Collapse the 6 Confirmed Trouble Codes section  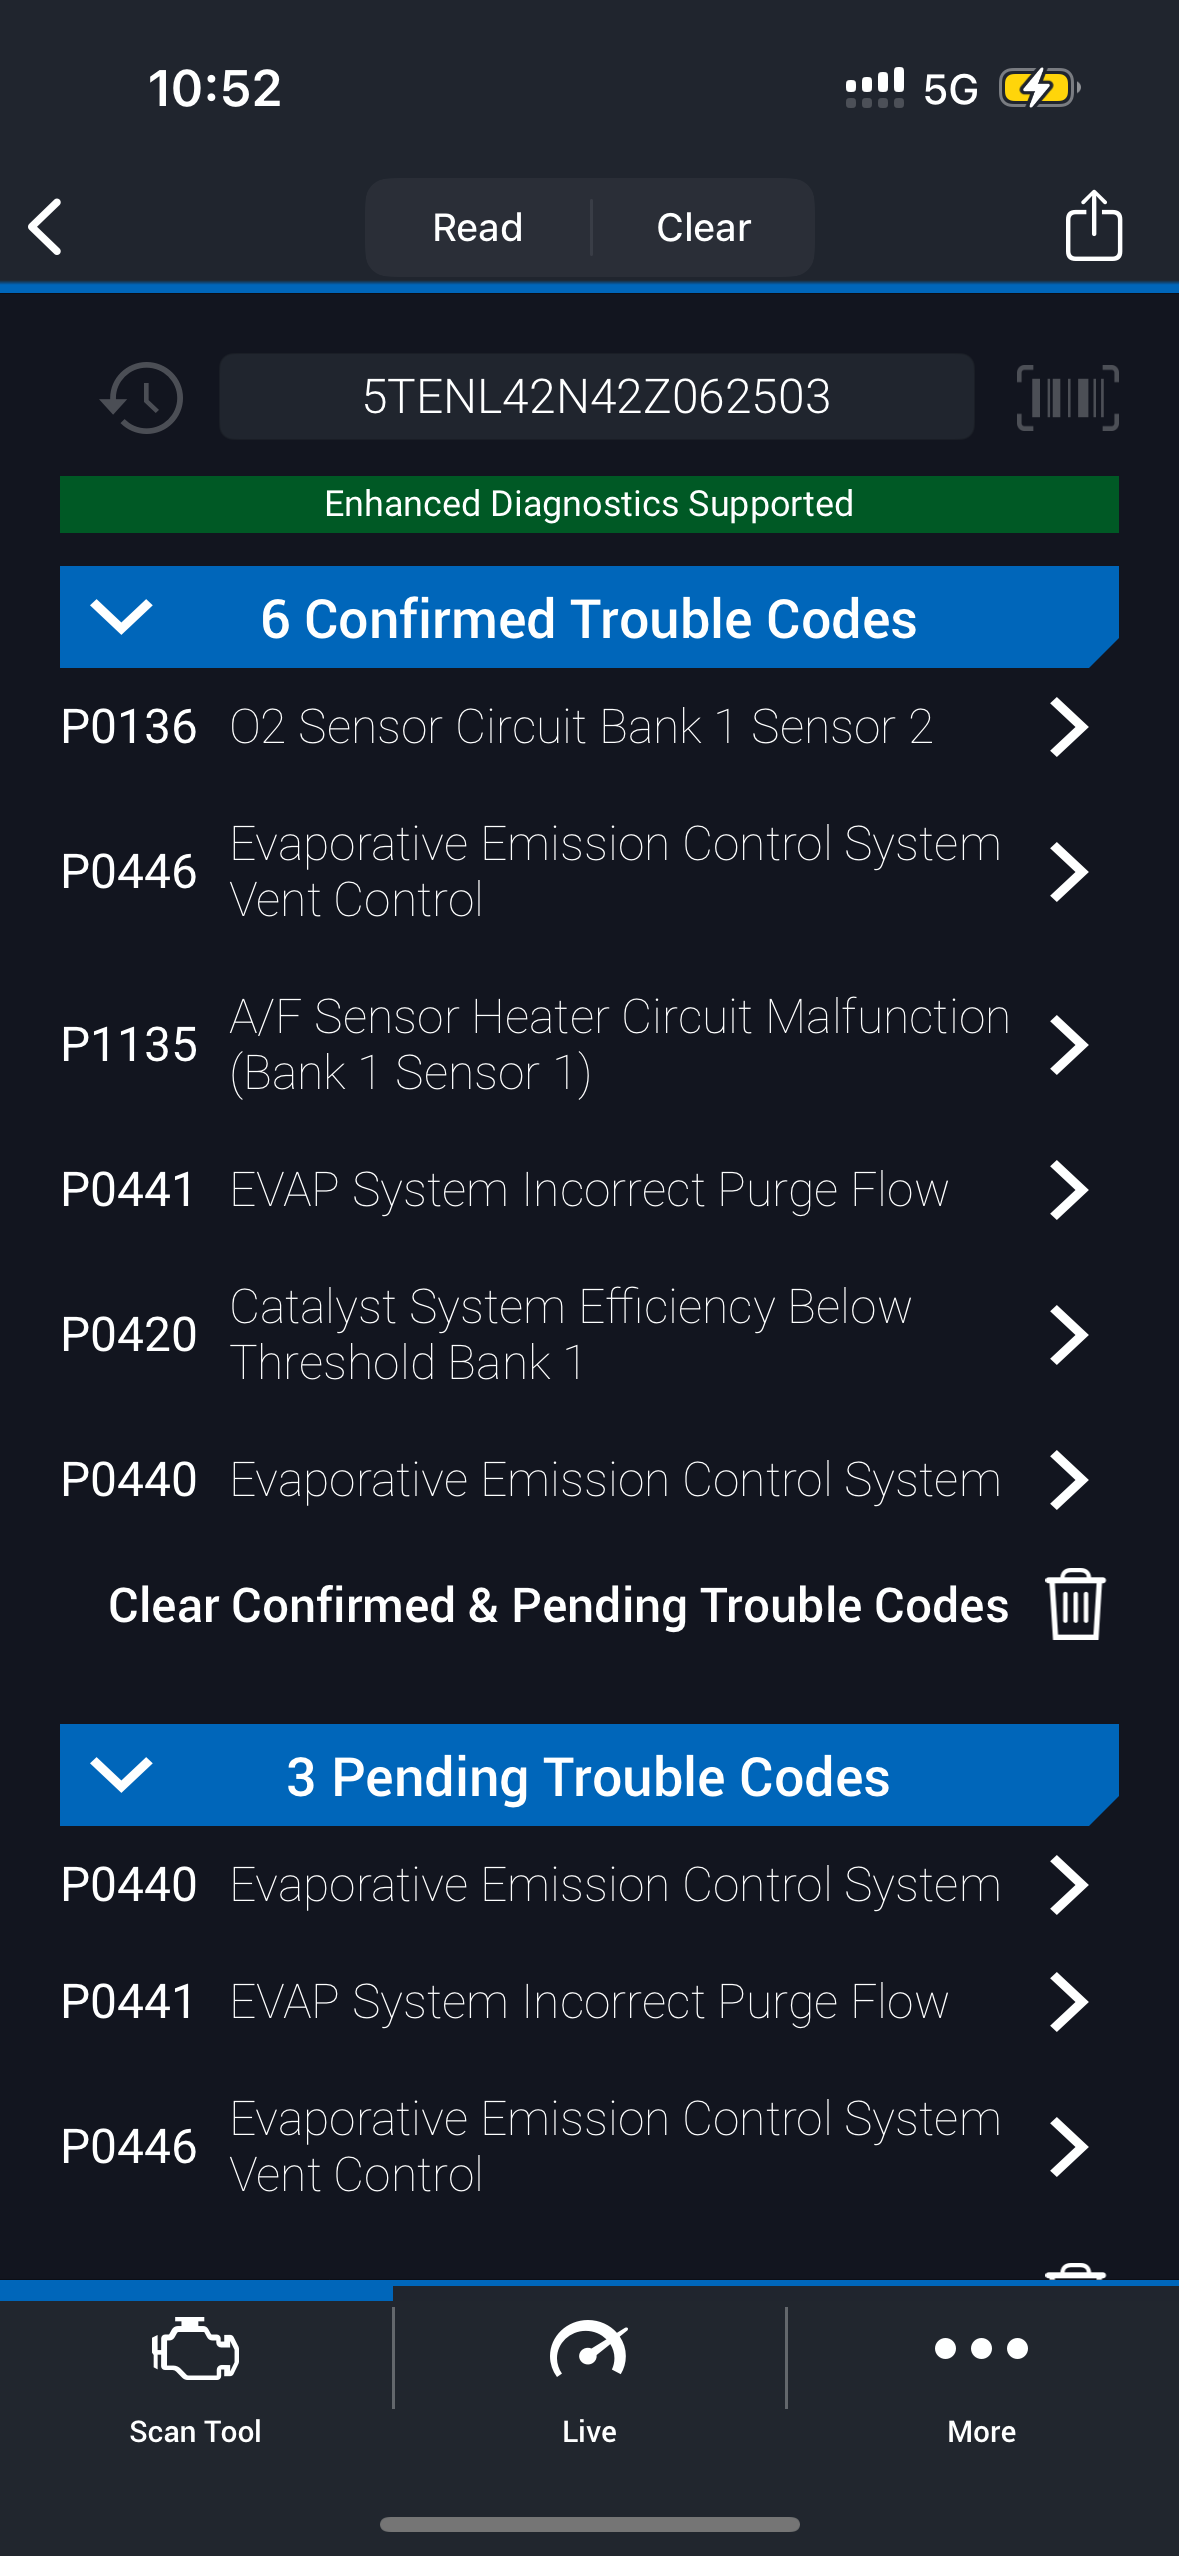click(121, 617)
